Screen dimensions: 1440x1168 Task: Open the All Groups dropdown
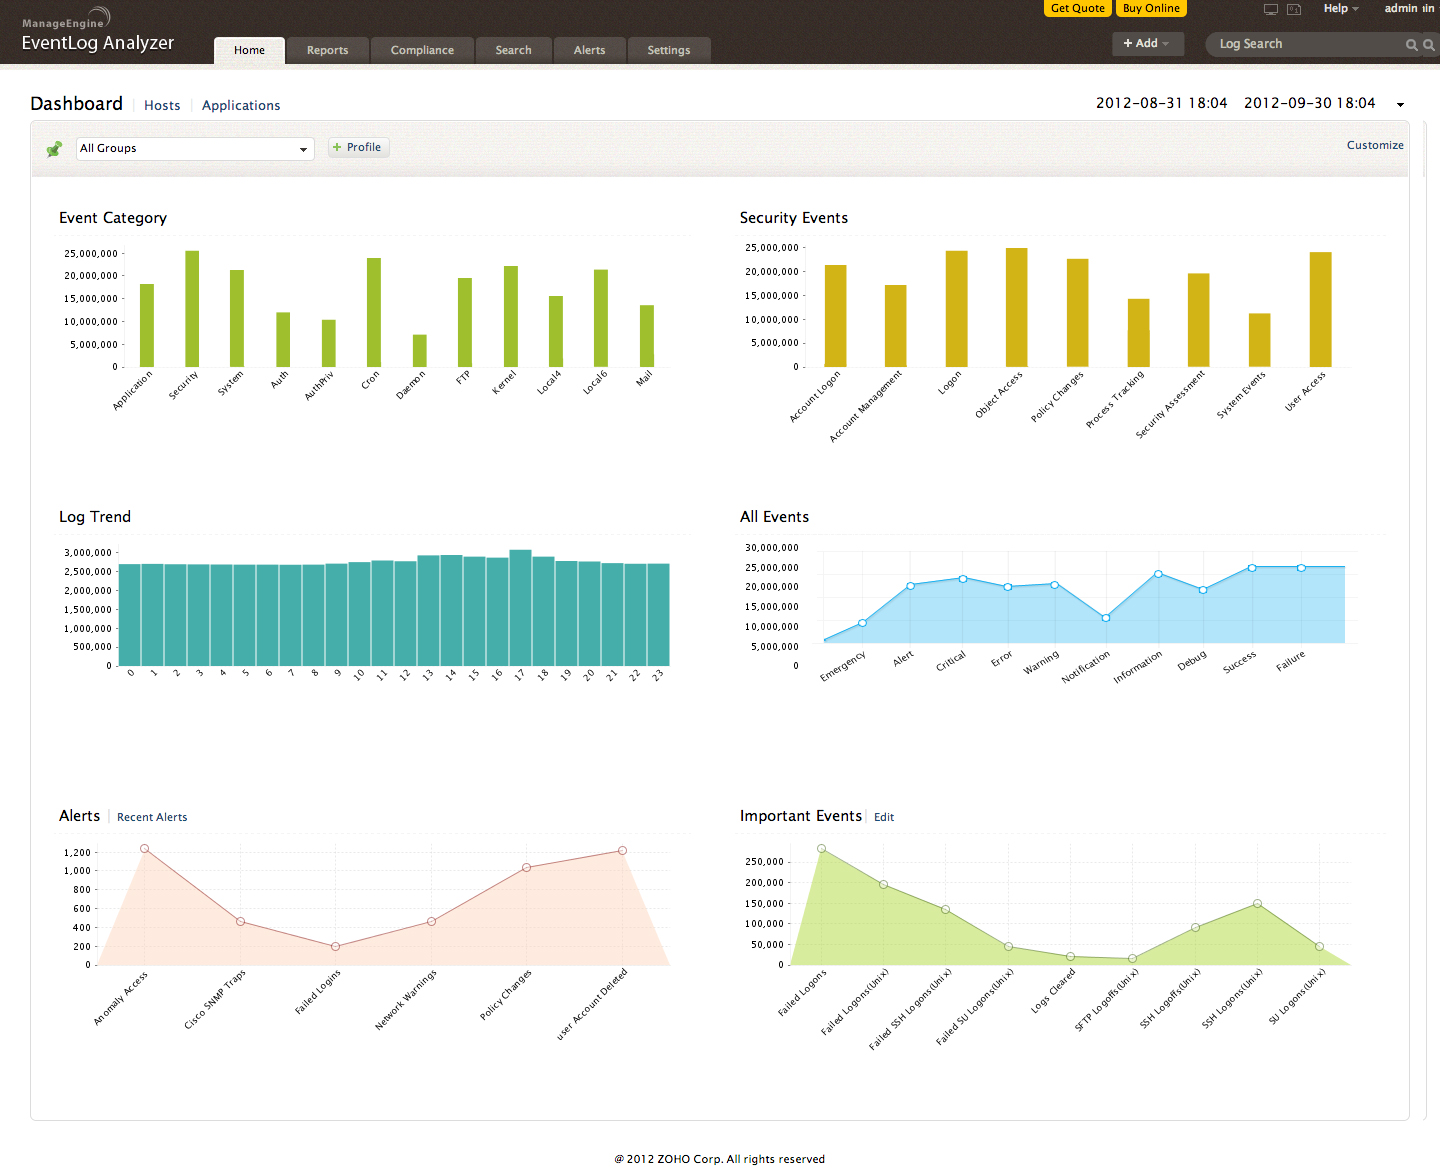[x=195, y=149]
